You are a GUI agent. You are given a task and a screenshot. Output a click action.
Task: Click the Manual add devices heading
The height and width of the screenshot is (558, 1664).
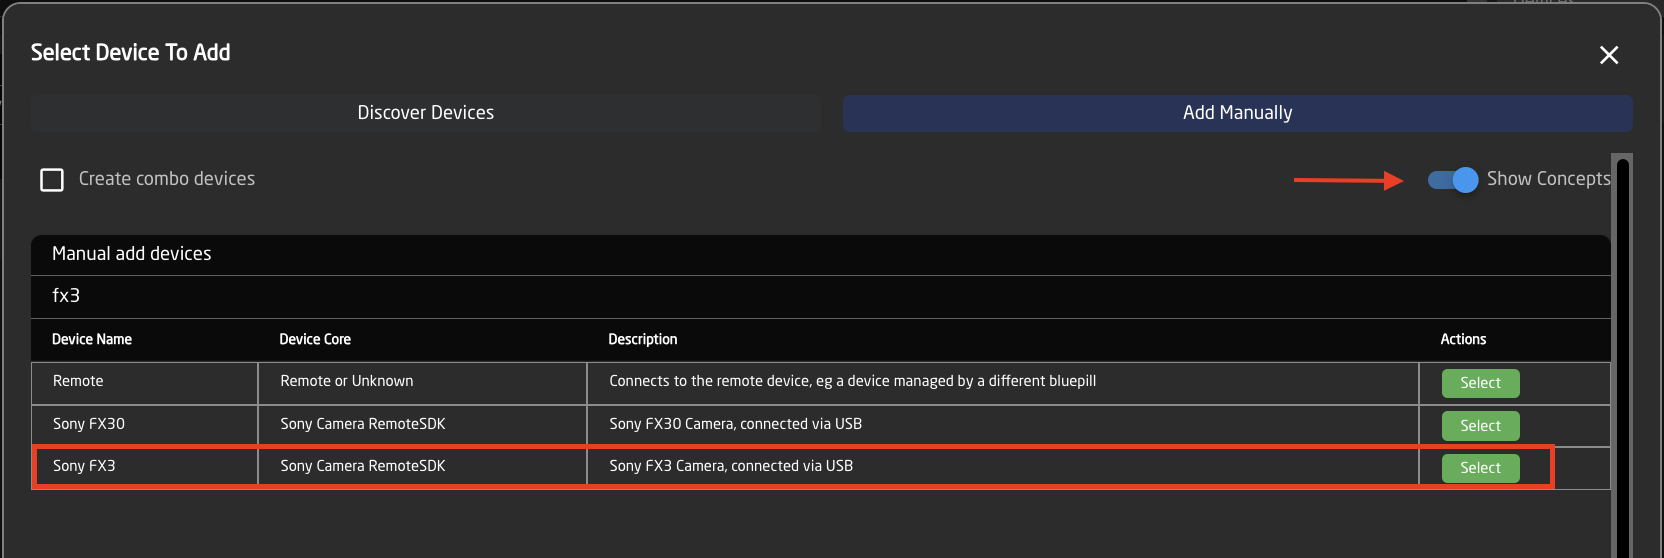[x=132, y=254]
